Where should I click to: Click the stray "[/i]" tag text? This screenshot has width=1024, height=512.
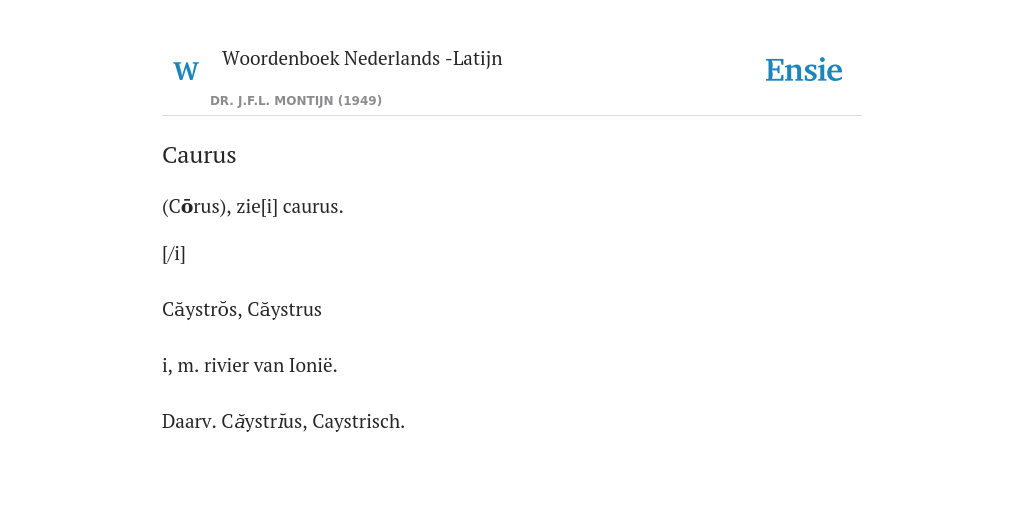click(174, 254)
